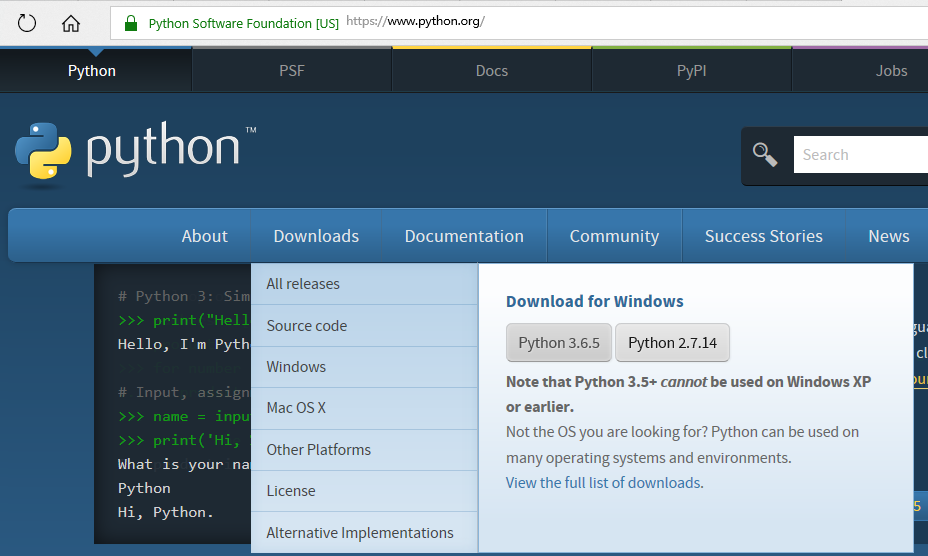
Task: Open View the full list of downloads link
Action: 604,483
